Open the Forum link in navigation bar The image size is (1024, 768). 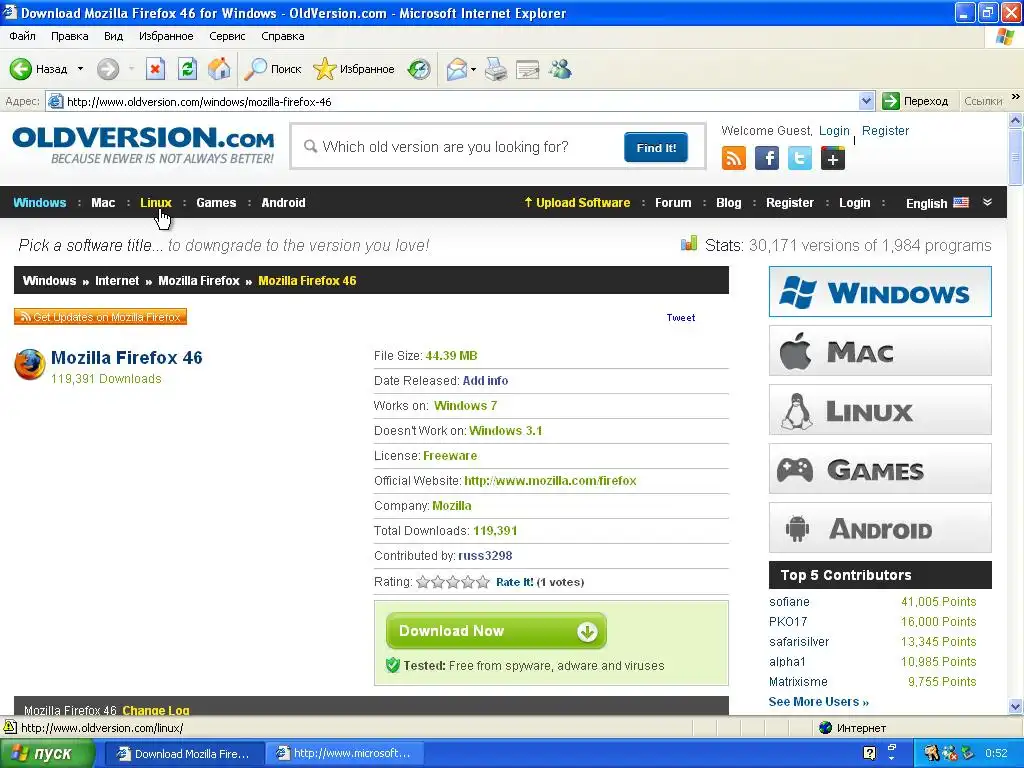click(673, 202)
